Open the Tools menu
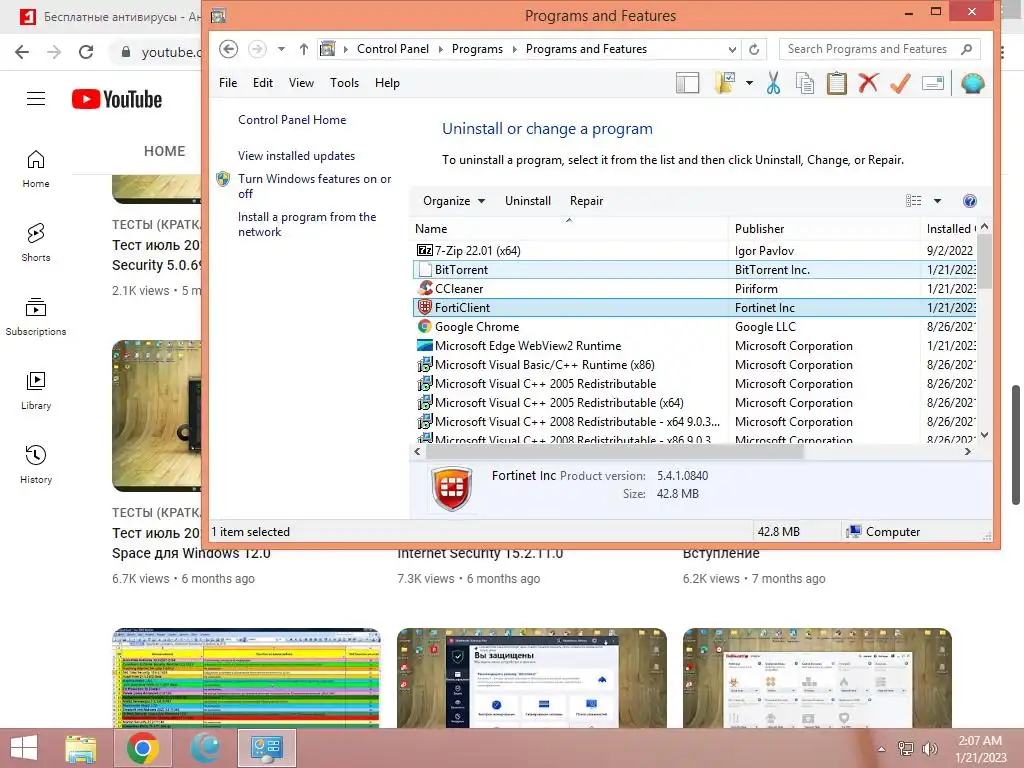 (344, 83)
